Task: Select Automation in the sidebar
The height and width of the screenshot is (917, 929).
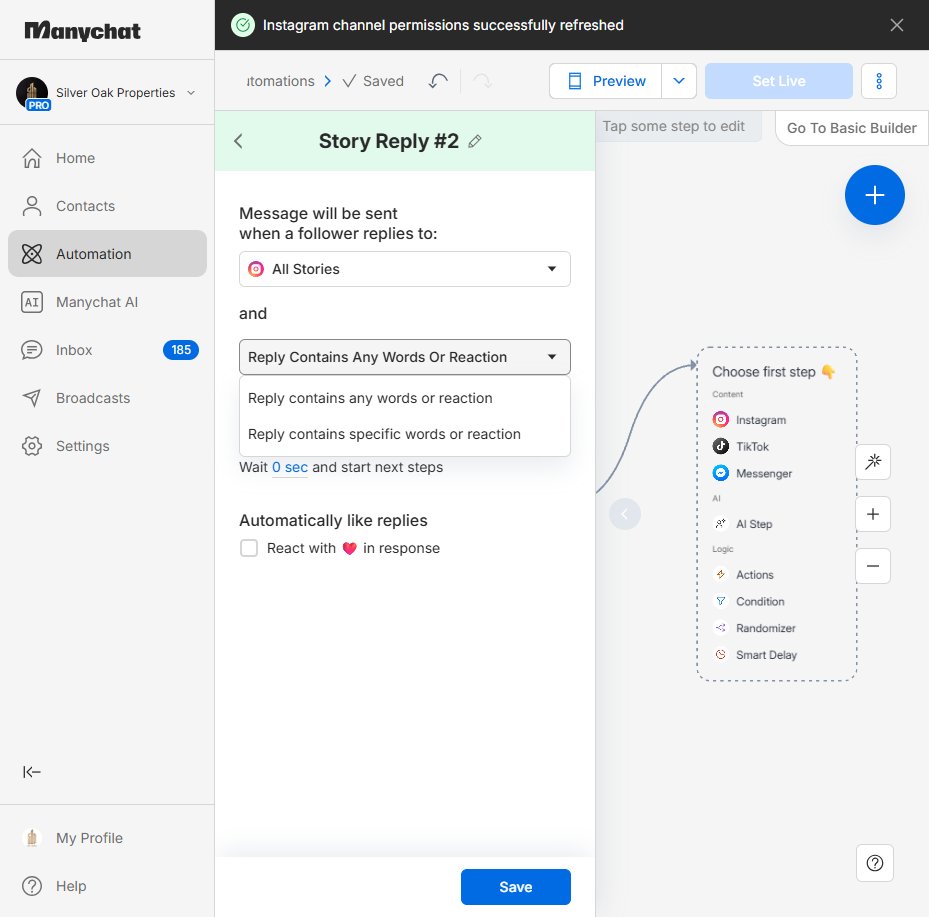Action: point(107,254)
